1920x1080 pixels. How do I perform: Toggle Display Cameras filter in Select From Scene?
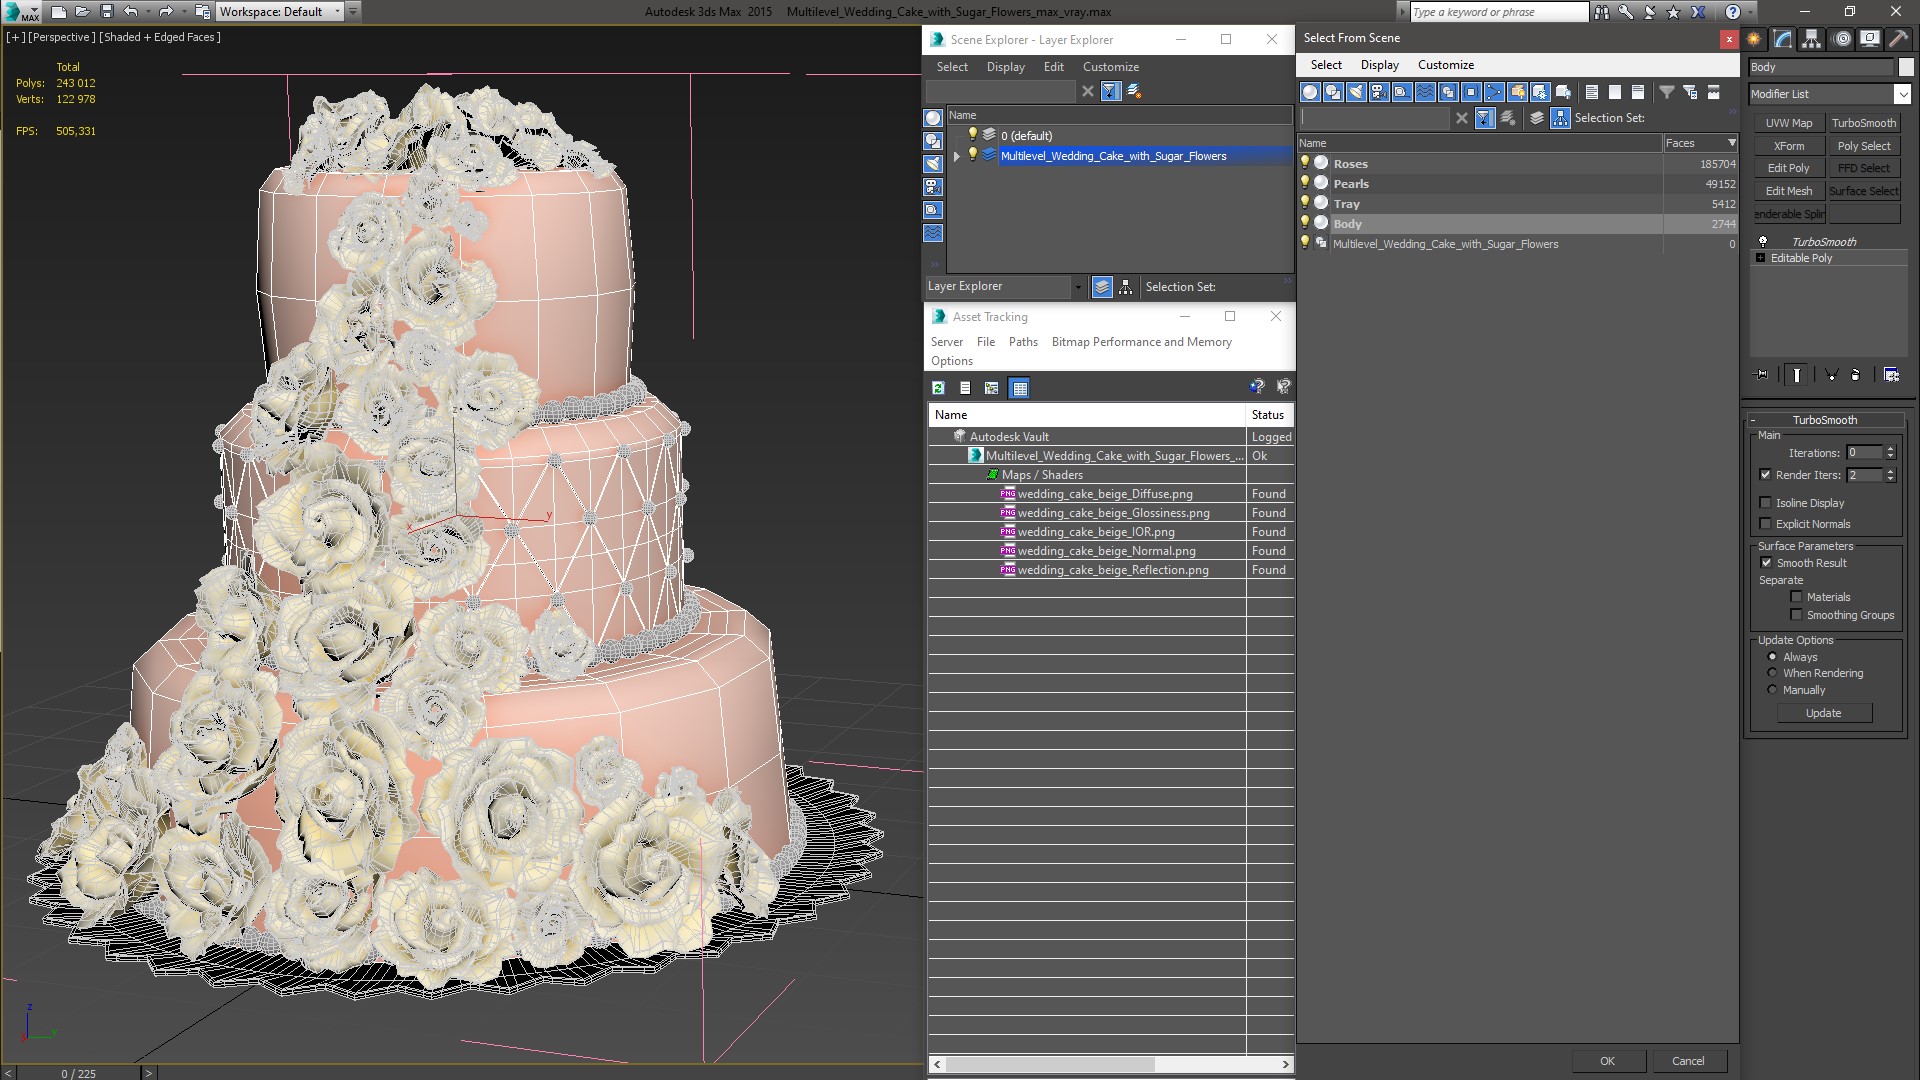coord(1379,92)
